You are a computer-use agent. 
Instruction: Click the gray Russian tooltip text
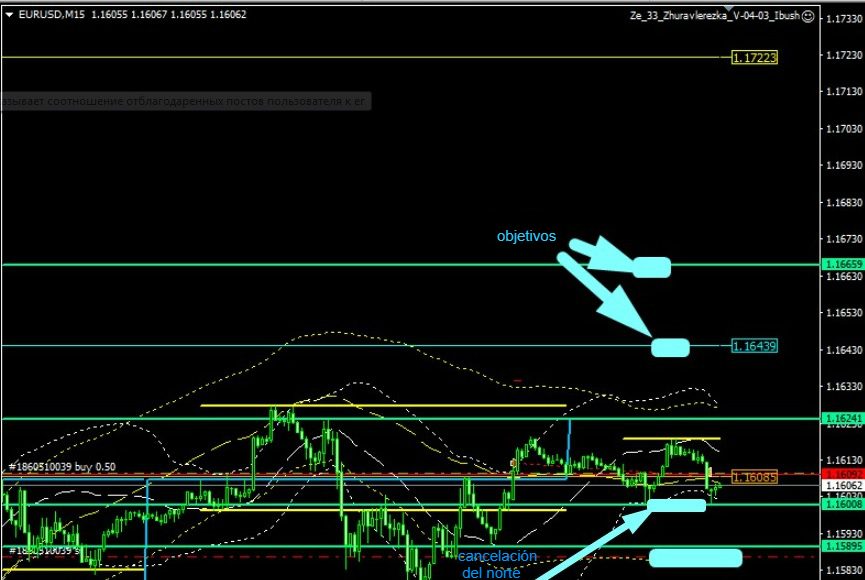tap(185, 101)
